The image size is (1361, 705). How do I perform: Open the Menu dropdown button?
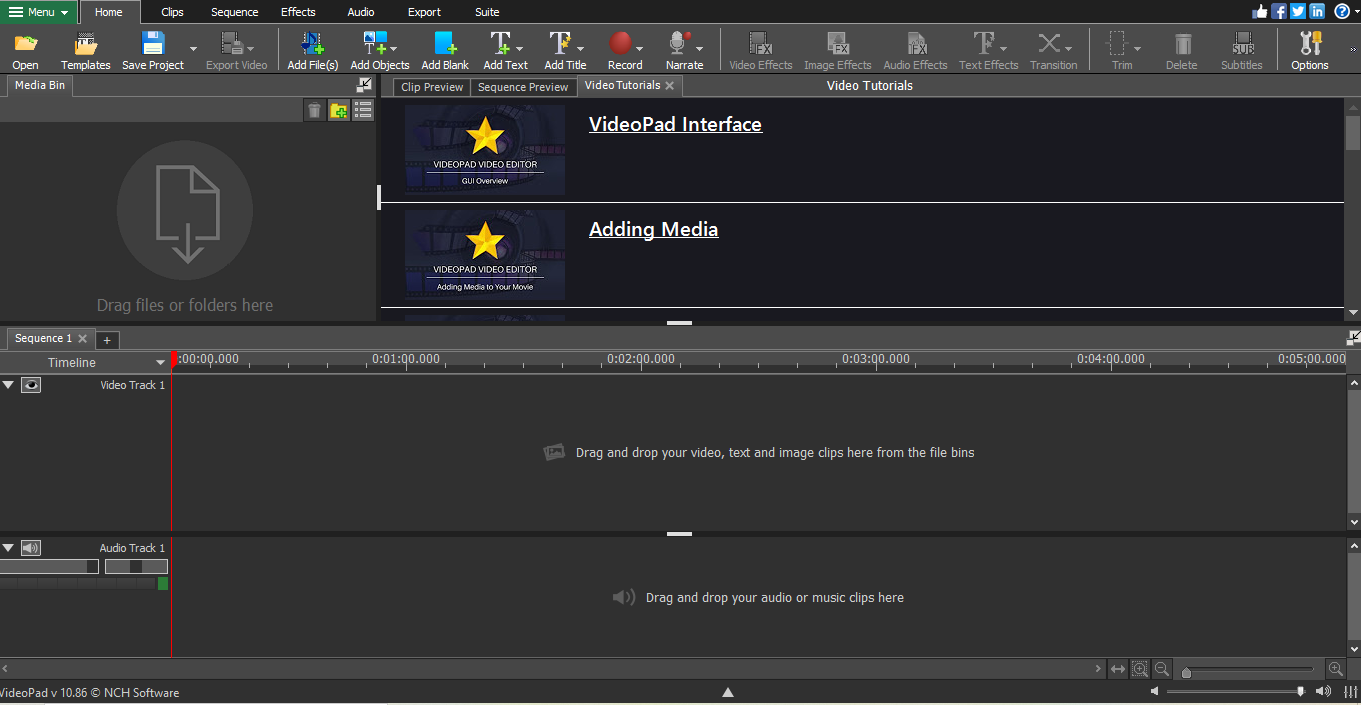(x=39, y=12)
